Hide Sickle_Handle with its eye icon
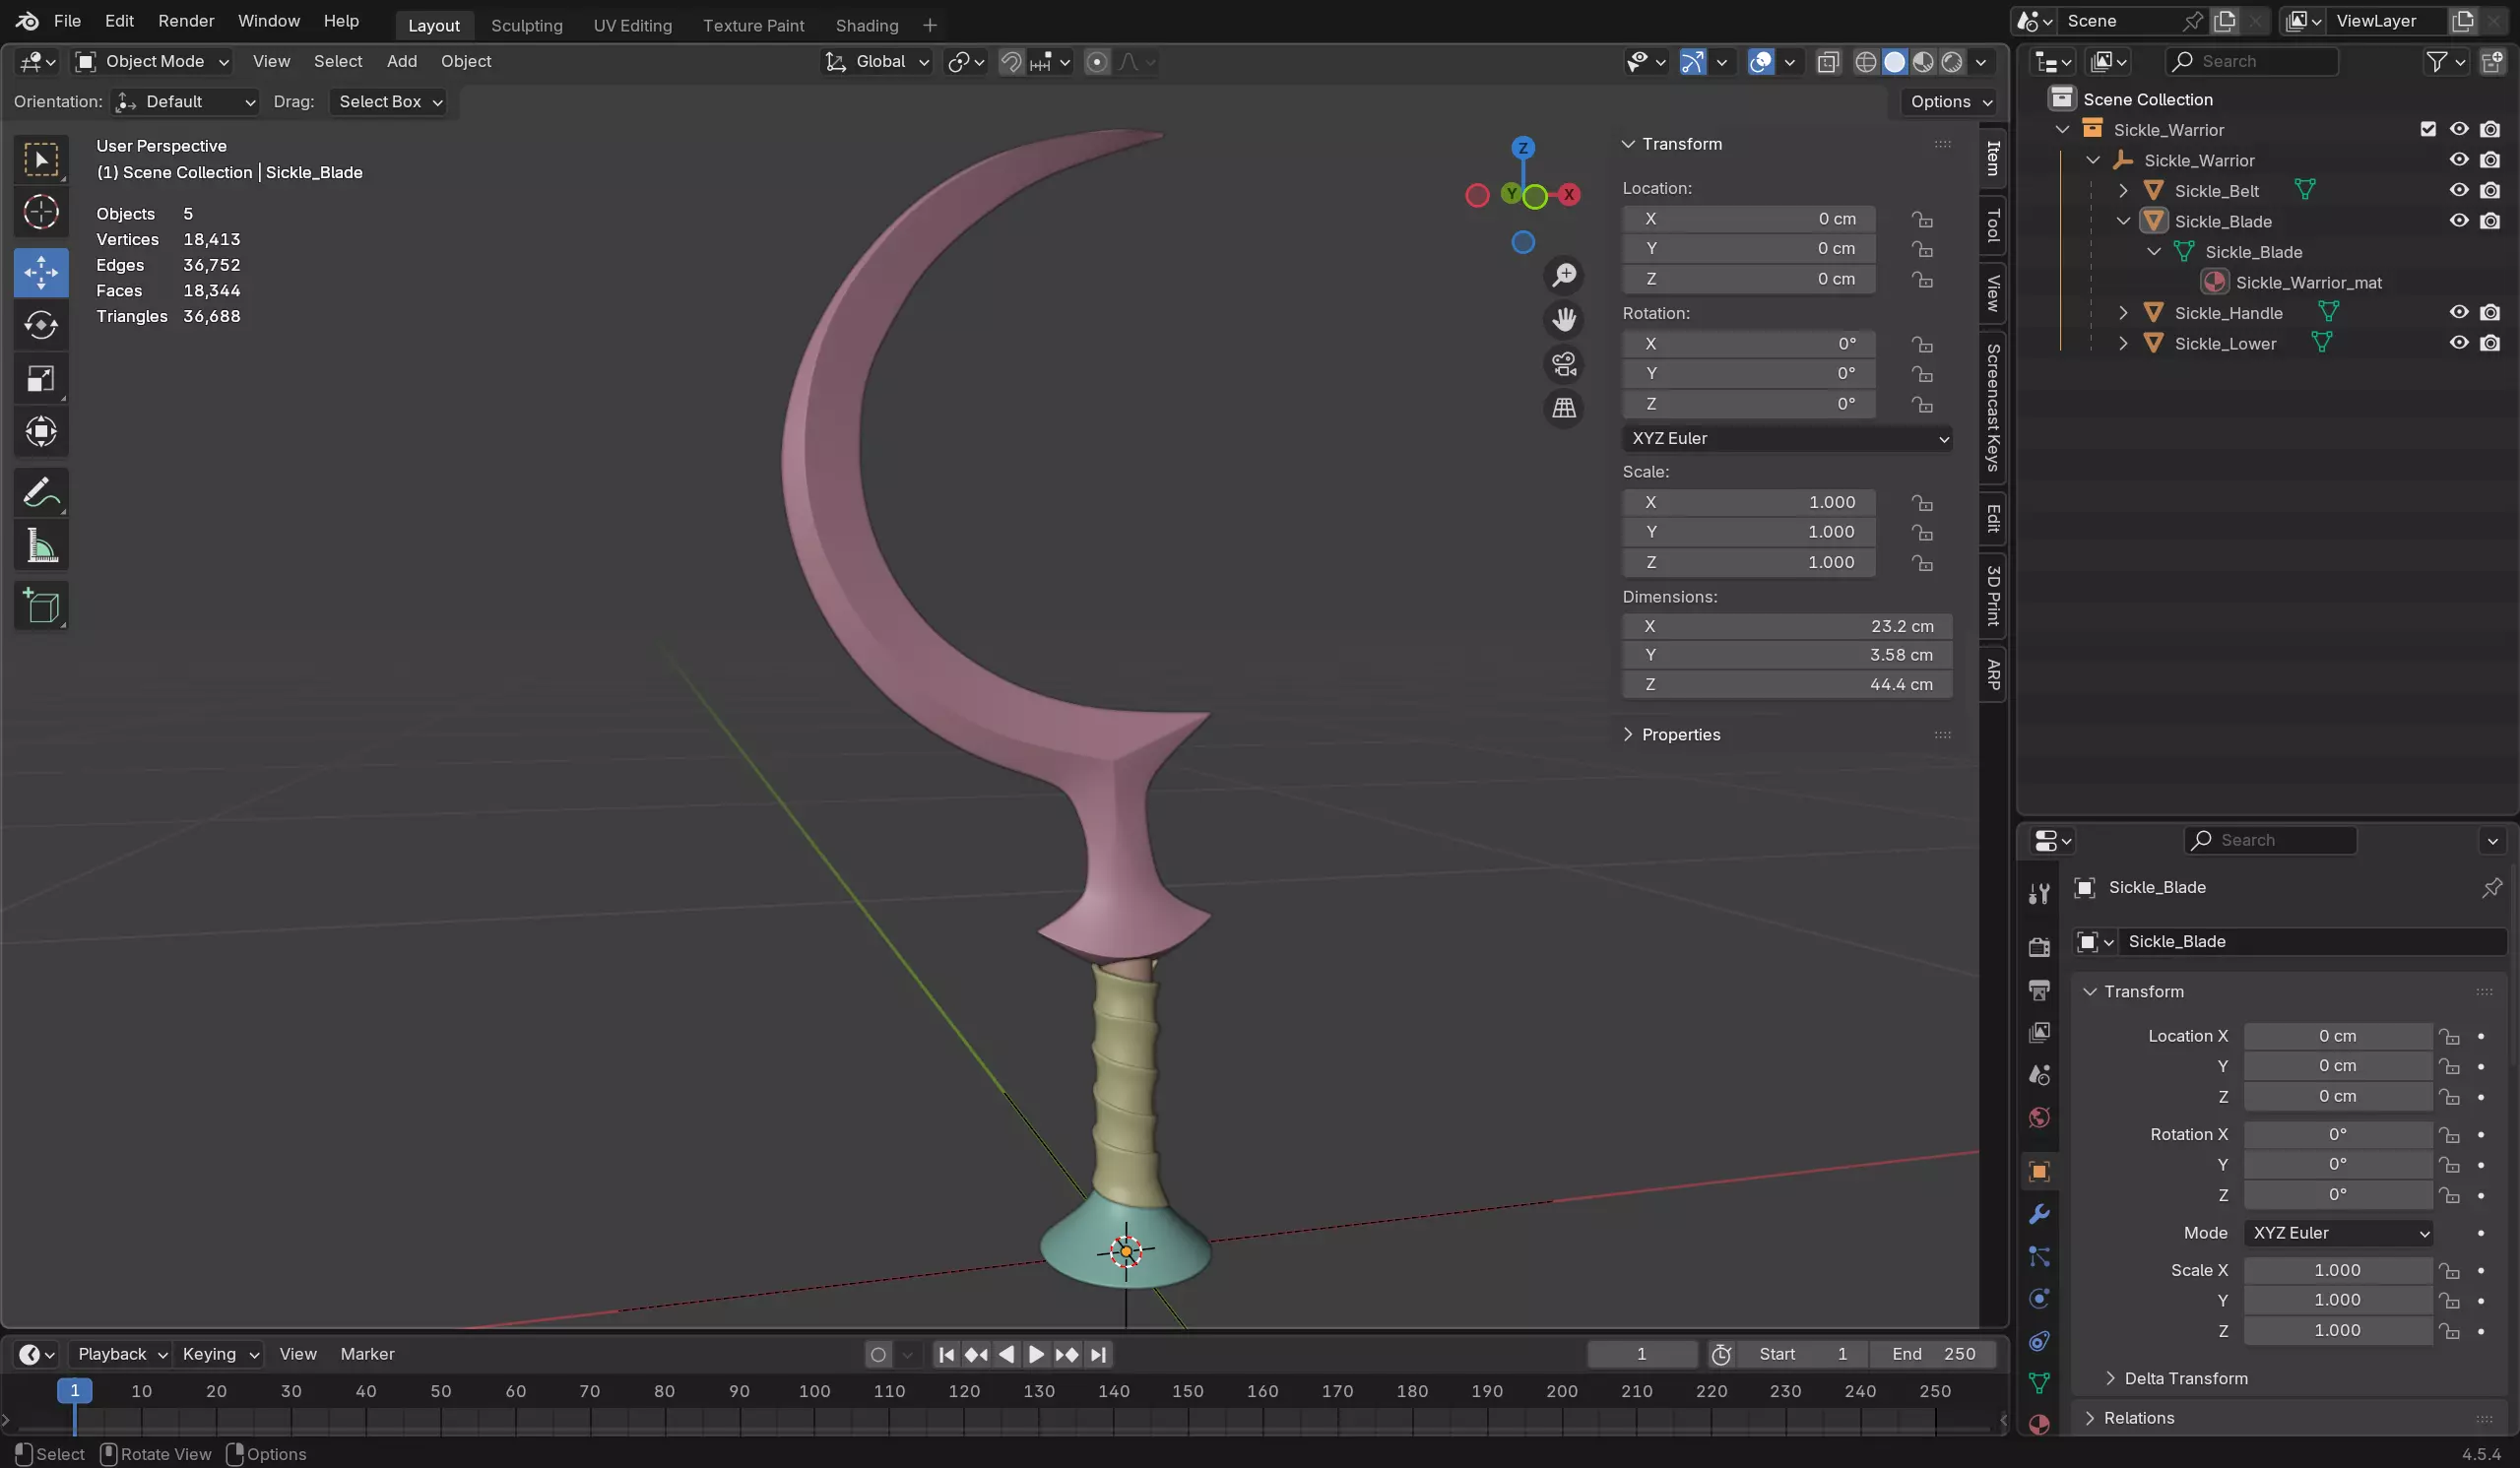This screenshot has height=1468, width=2520. [2459, 312]
